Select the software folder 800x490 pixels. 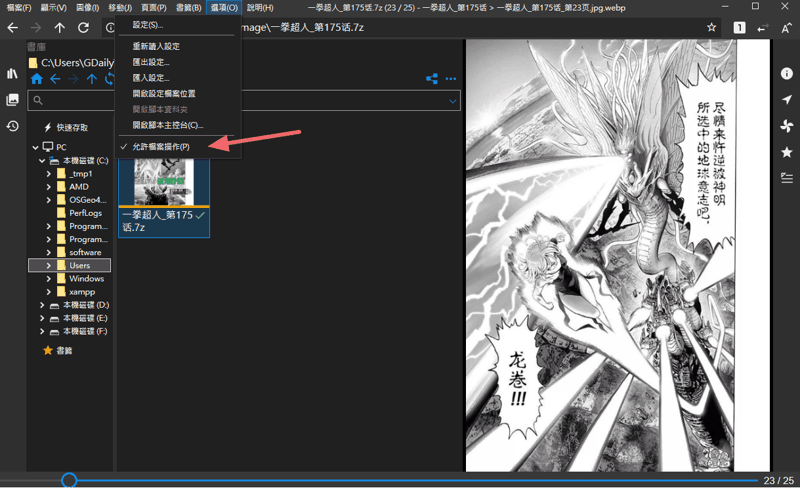85,253
